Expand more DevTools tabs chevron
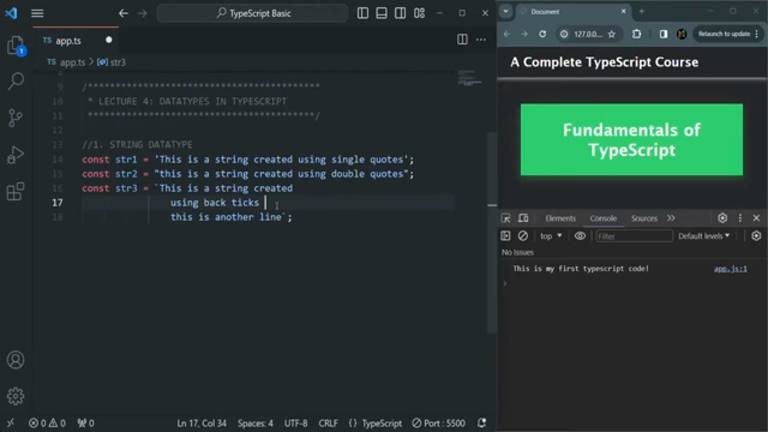 tap(671, 218)
